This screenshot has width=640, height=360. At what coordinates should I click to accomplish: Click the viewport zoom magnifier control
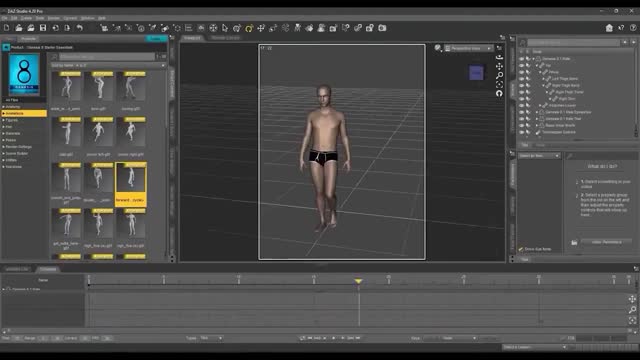[499, 75]
